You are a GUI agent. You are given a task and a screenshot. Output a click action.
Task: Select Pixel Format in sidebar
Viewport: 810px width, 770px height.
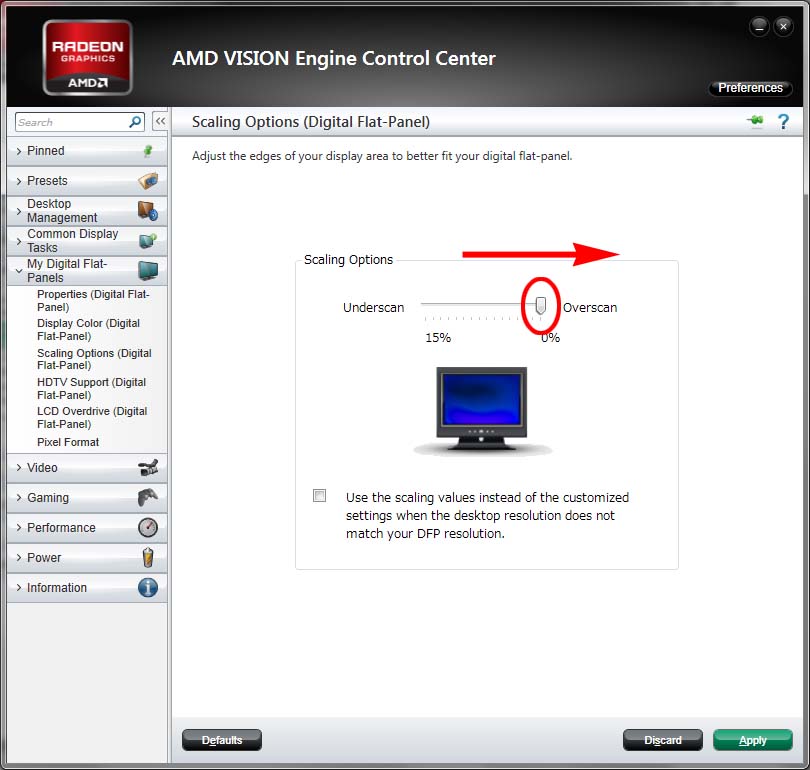(x=68, y=442)
